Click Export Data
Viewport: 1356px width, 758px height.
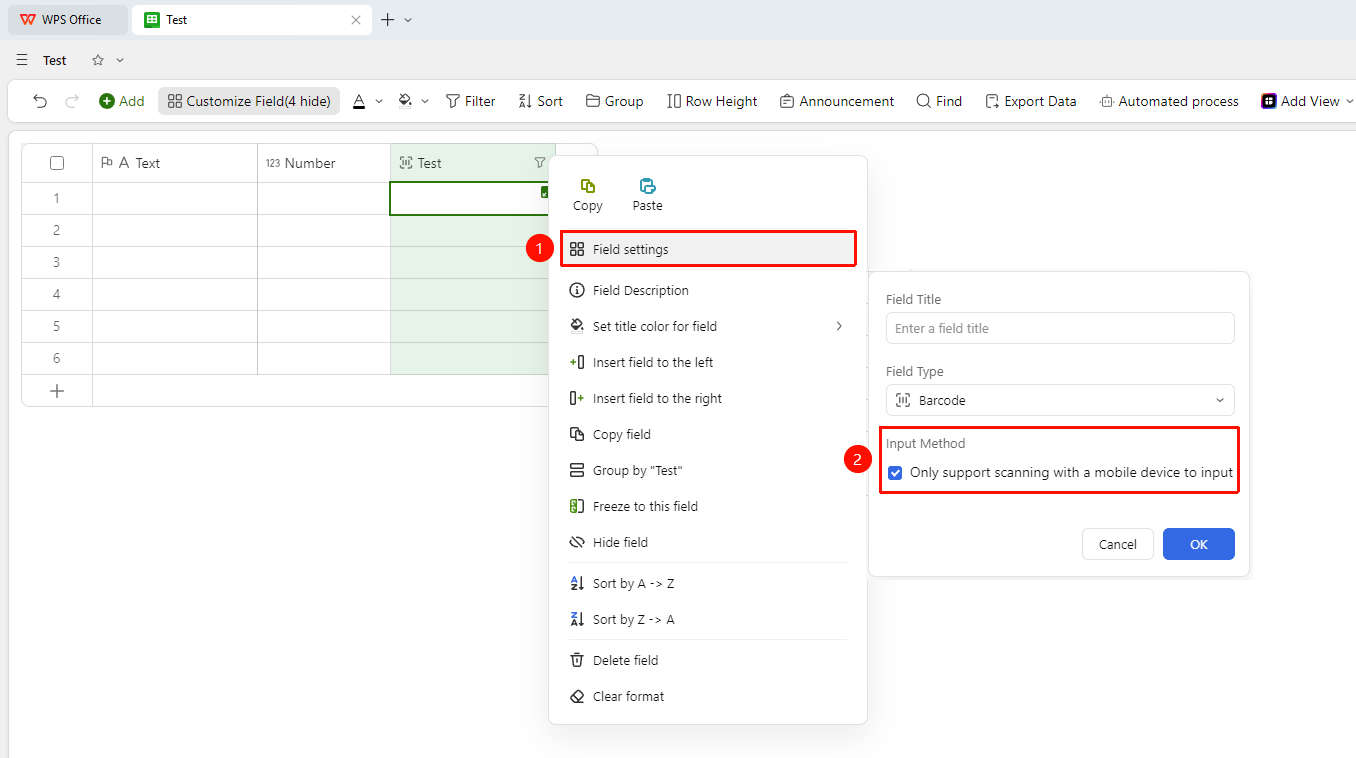pos(1031,101)
